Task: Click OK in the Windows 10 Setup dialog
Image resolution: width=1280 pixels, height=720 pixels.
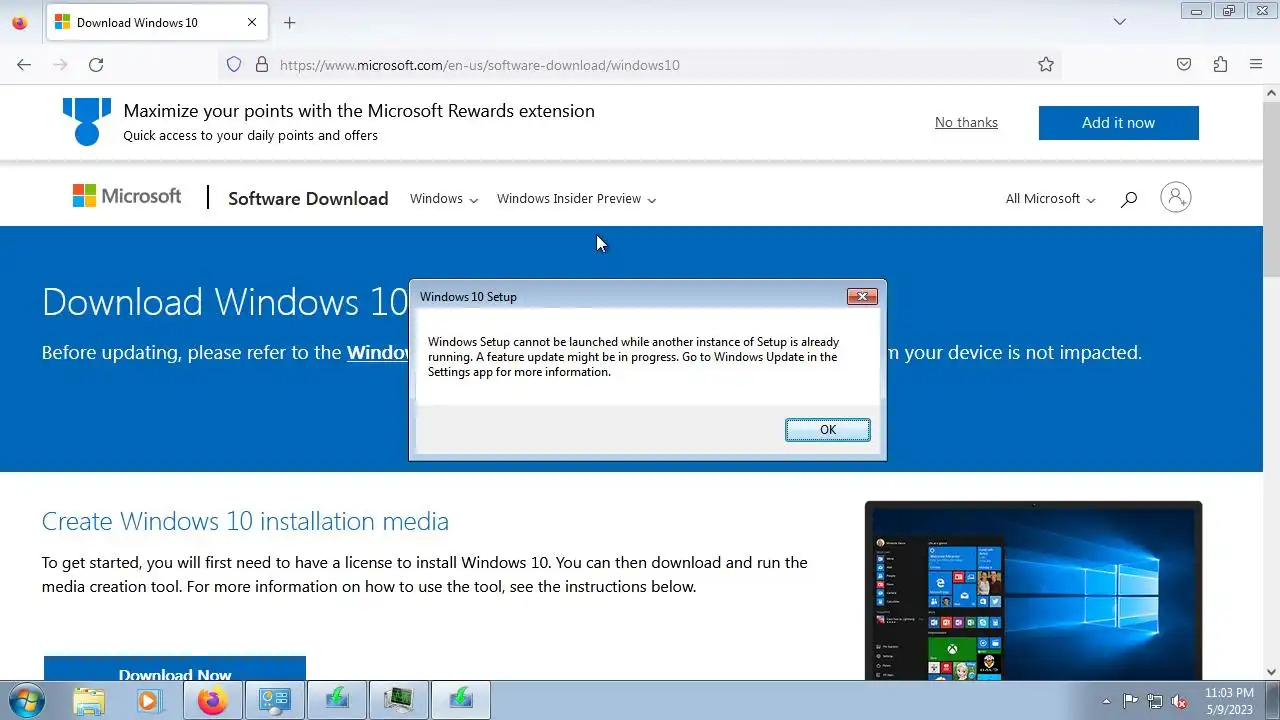Action: click(x=827, y=430)
